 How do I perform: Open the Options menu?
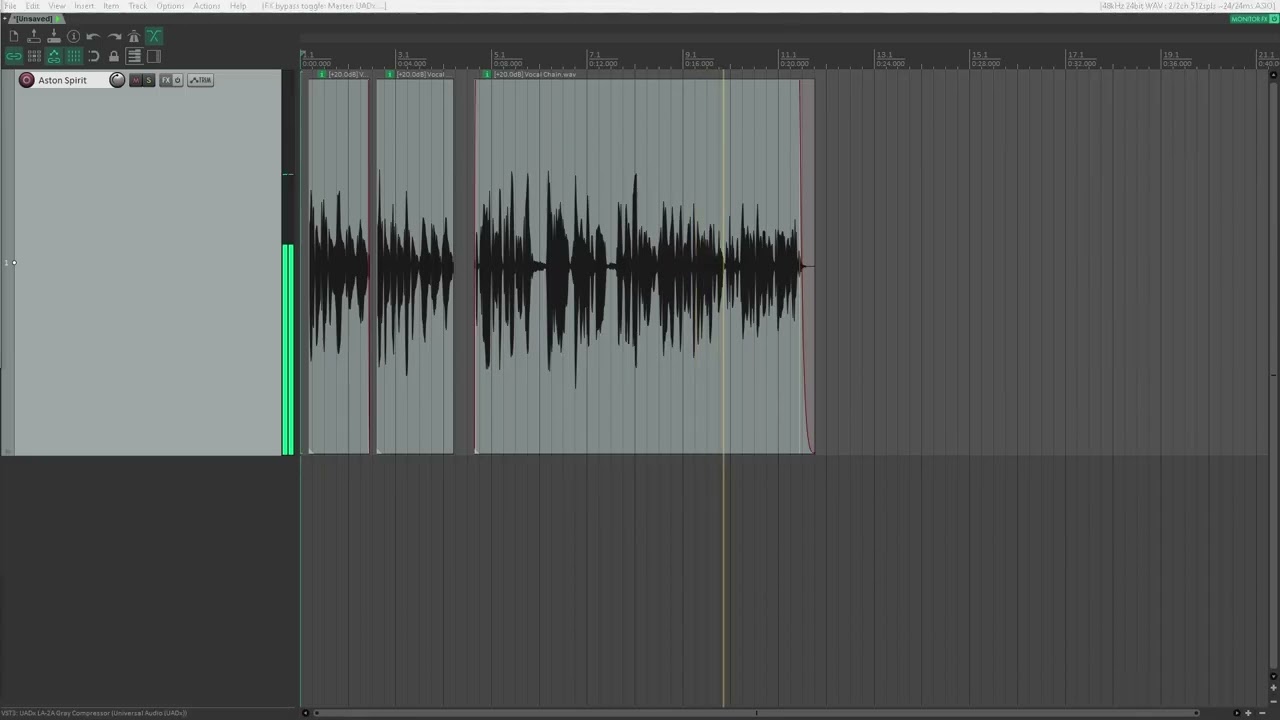170,6
